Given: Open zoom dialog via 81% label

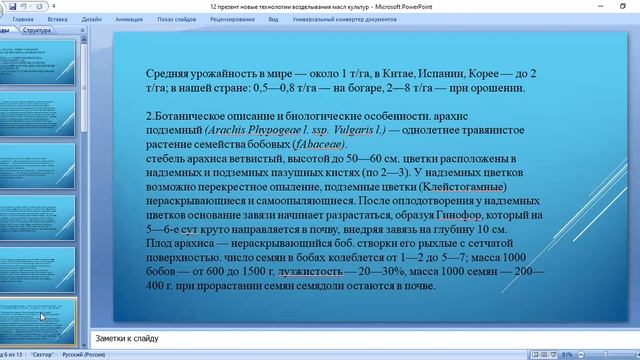Looking at the screenshot, I should coord(567,355).
